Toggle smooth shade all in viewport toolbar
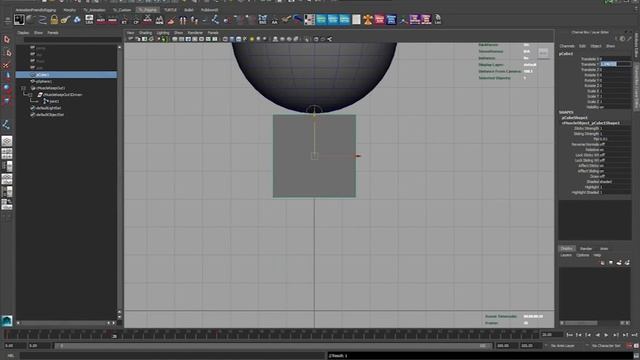 (x=232, y=39)
